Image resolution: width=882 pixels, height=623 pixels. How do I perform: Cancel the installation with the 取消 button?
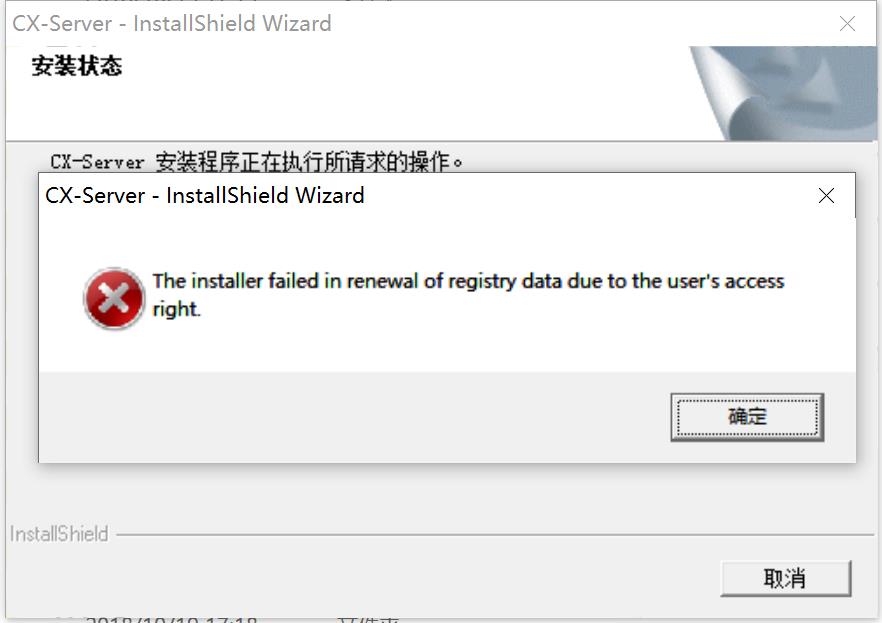pos(785,578)
